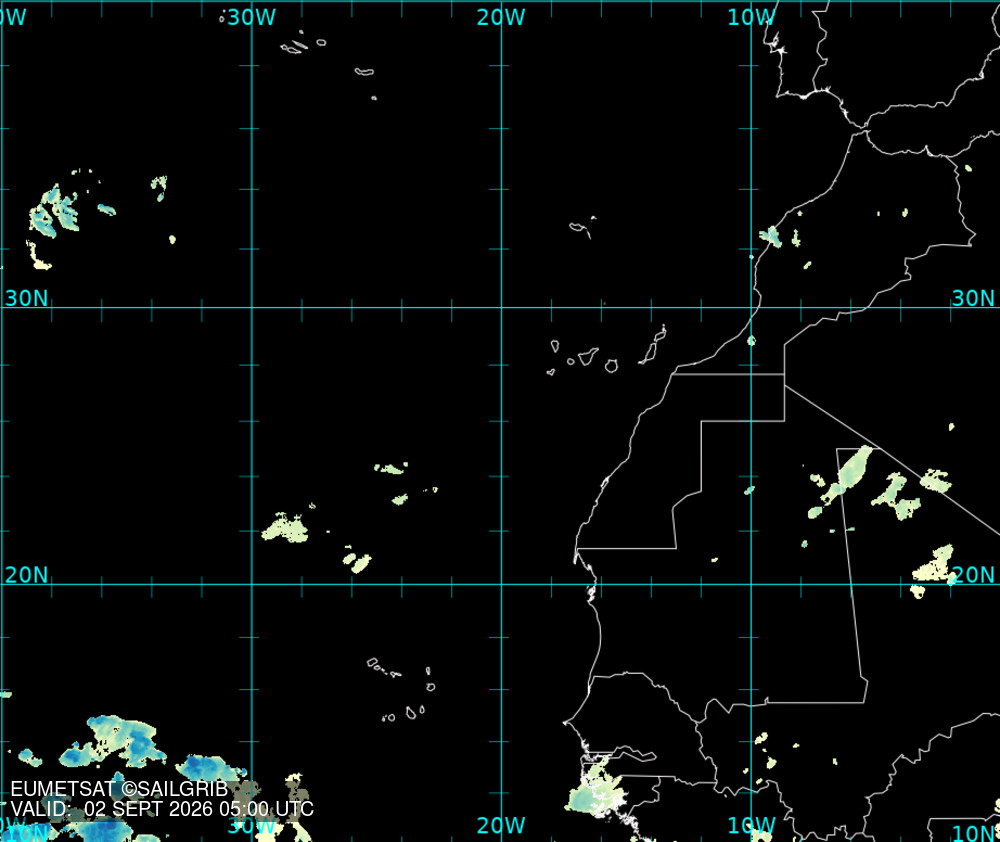Image resolution: width=1000 pixels, height=842 pixels.
Task: Click the 20W longitude label at bottom
Action: coord(501,825)
